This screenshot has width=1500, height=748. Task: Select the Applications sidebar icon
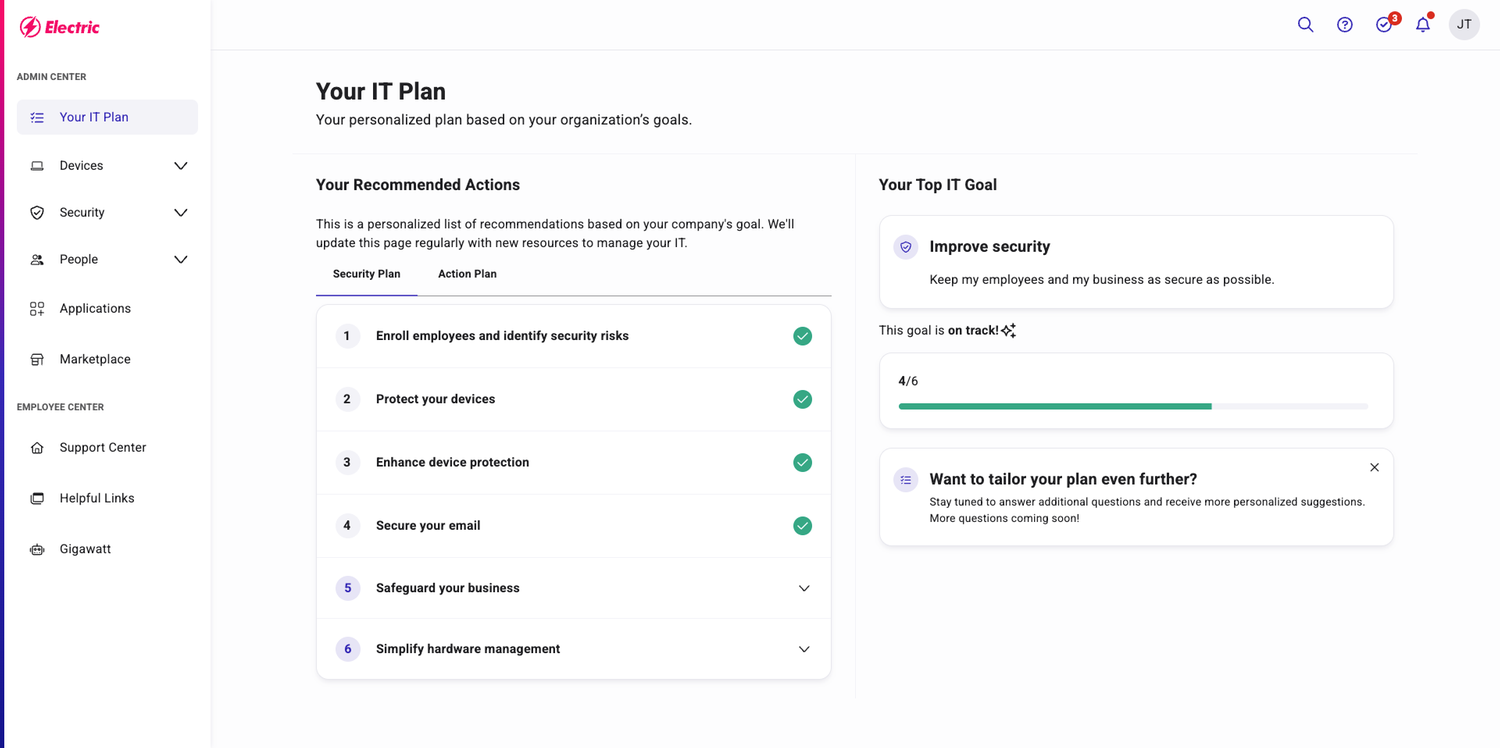click(x=36, y=308)
